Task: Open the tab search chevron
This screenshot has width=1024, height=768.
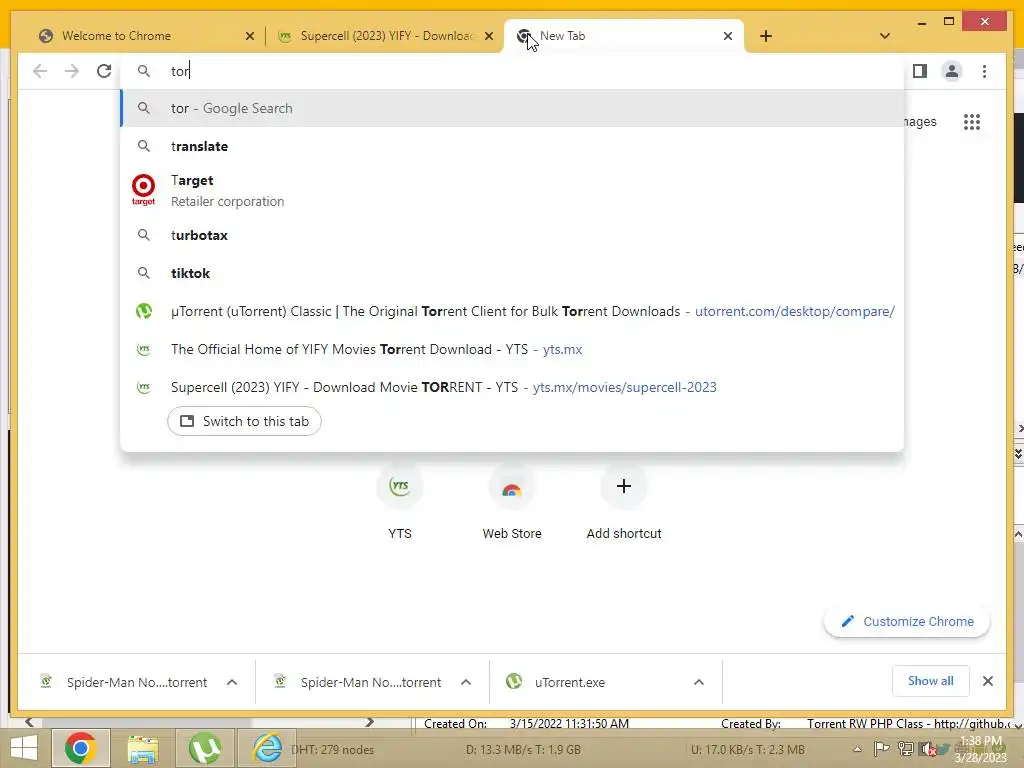Action: tap(885, 36)
